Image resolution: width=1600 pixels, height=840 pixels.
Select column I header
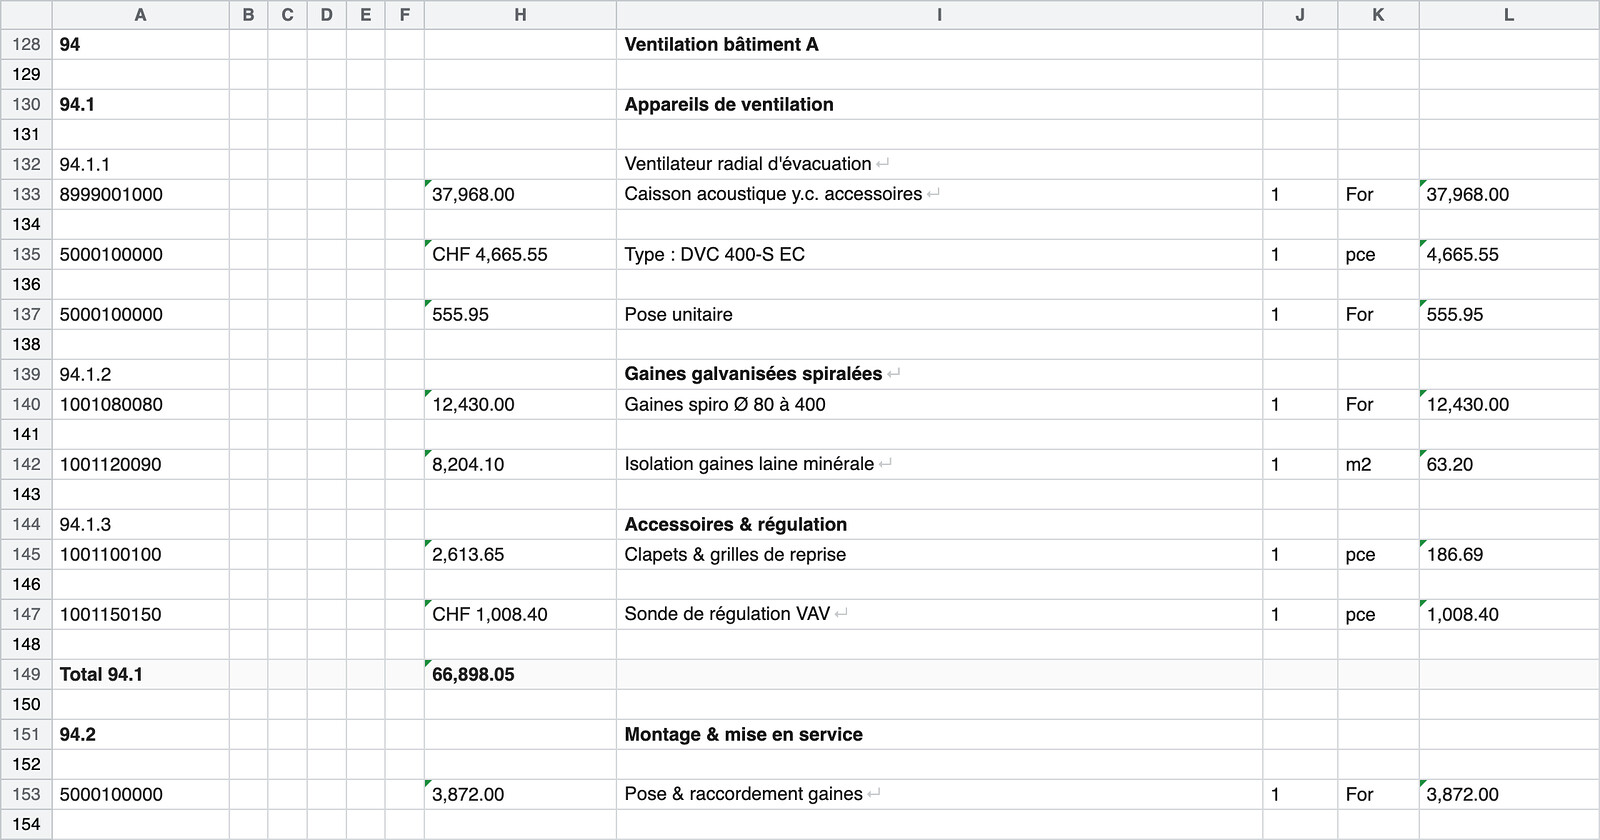click(x=939, y=15)
